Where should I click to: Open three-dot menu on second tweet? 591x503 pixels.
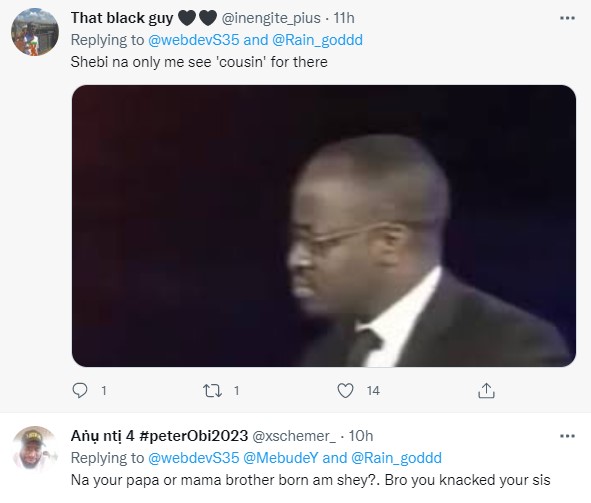(567, 436)
